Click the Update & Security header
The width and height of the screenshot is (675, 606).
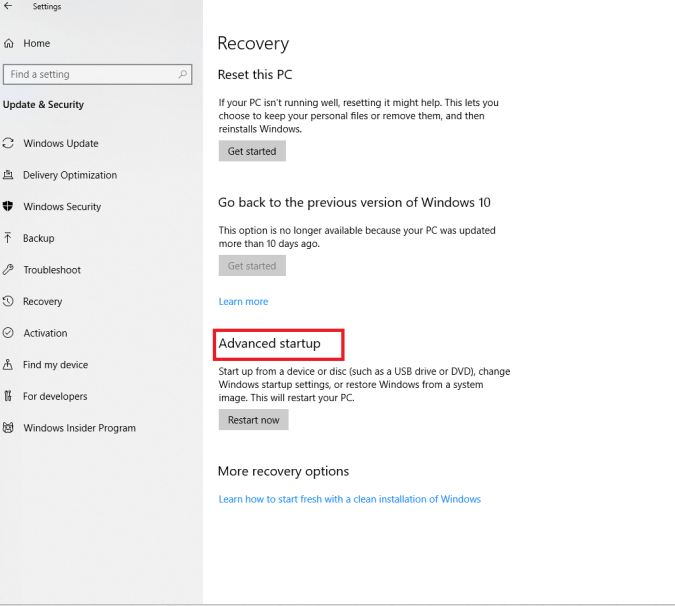(x=43, y=105)
